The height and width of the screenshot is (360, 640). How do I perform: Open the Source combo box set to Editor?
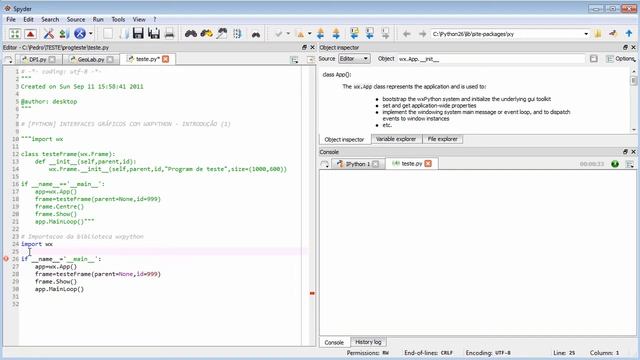(354, 59)
